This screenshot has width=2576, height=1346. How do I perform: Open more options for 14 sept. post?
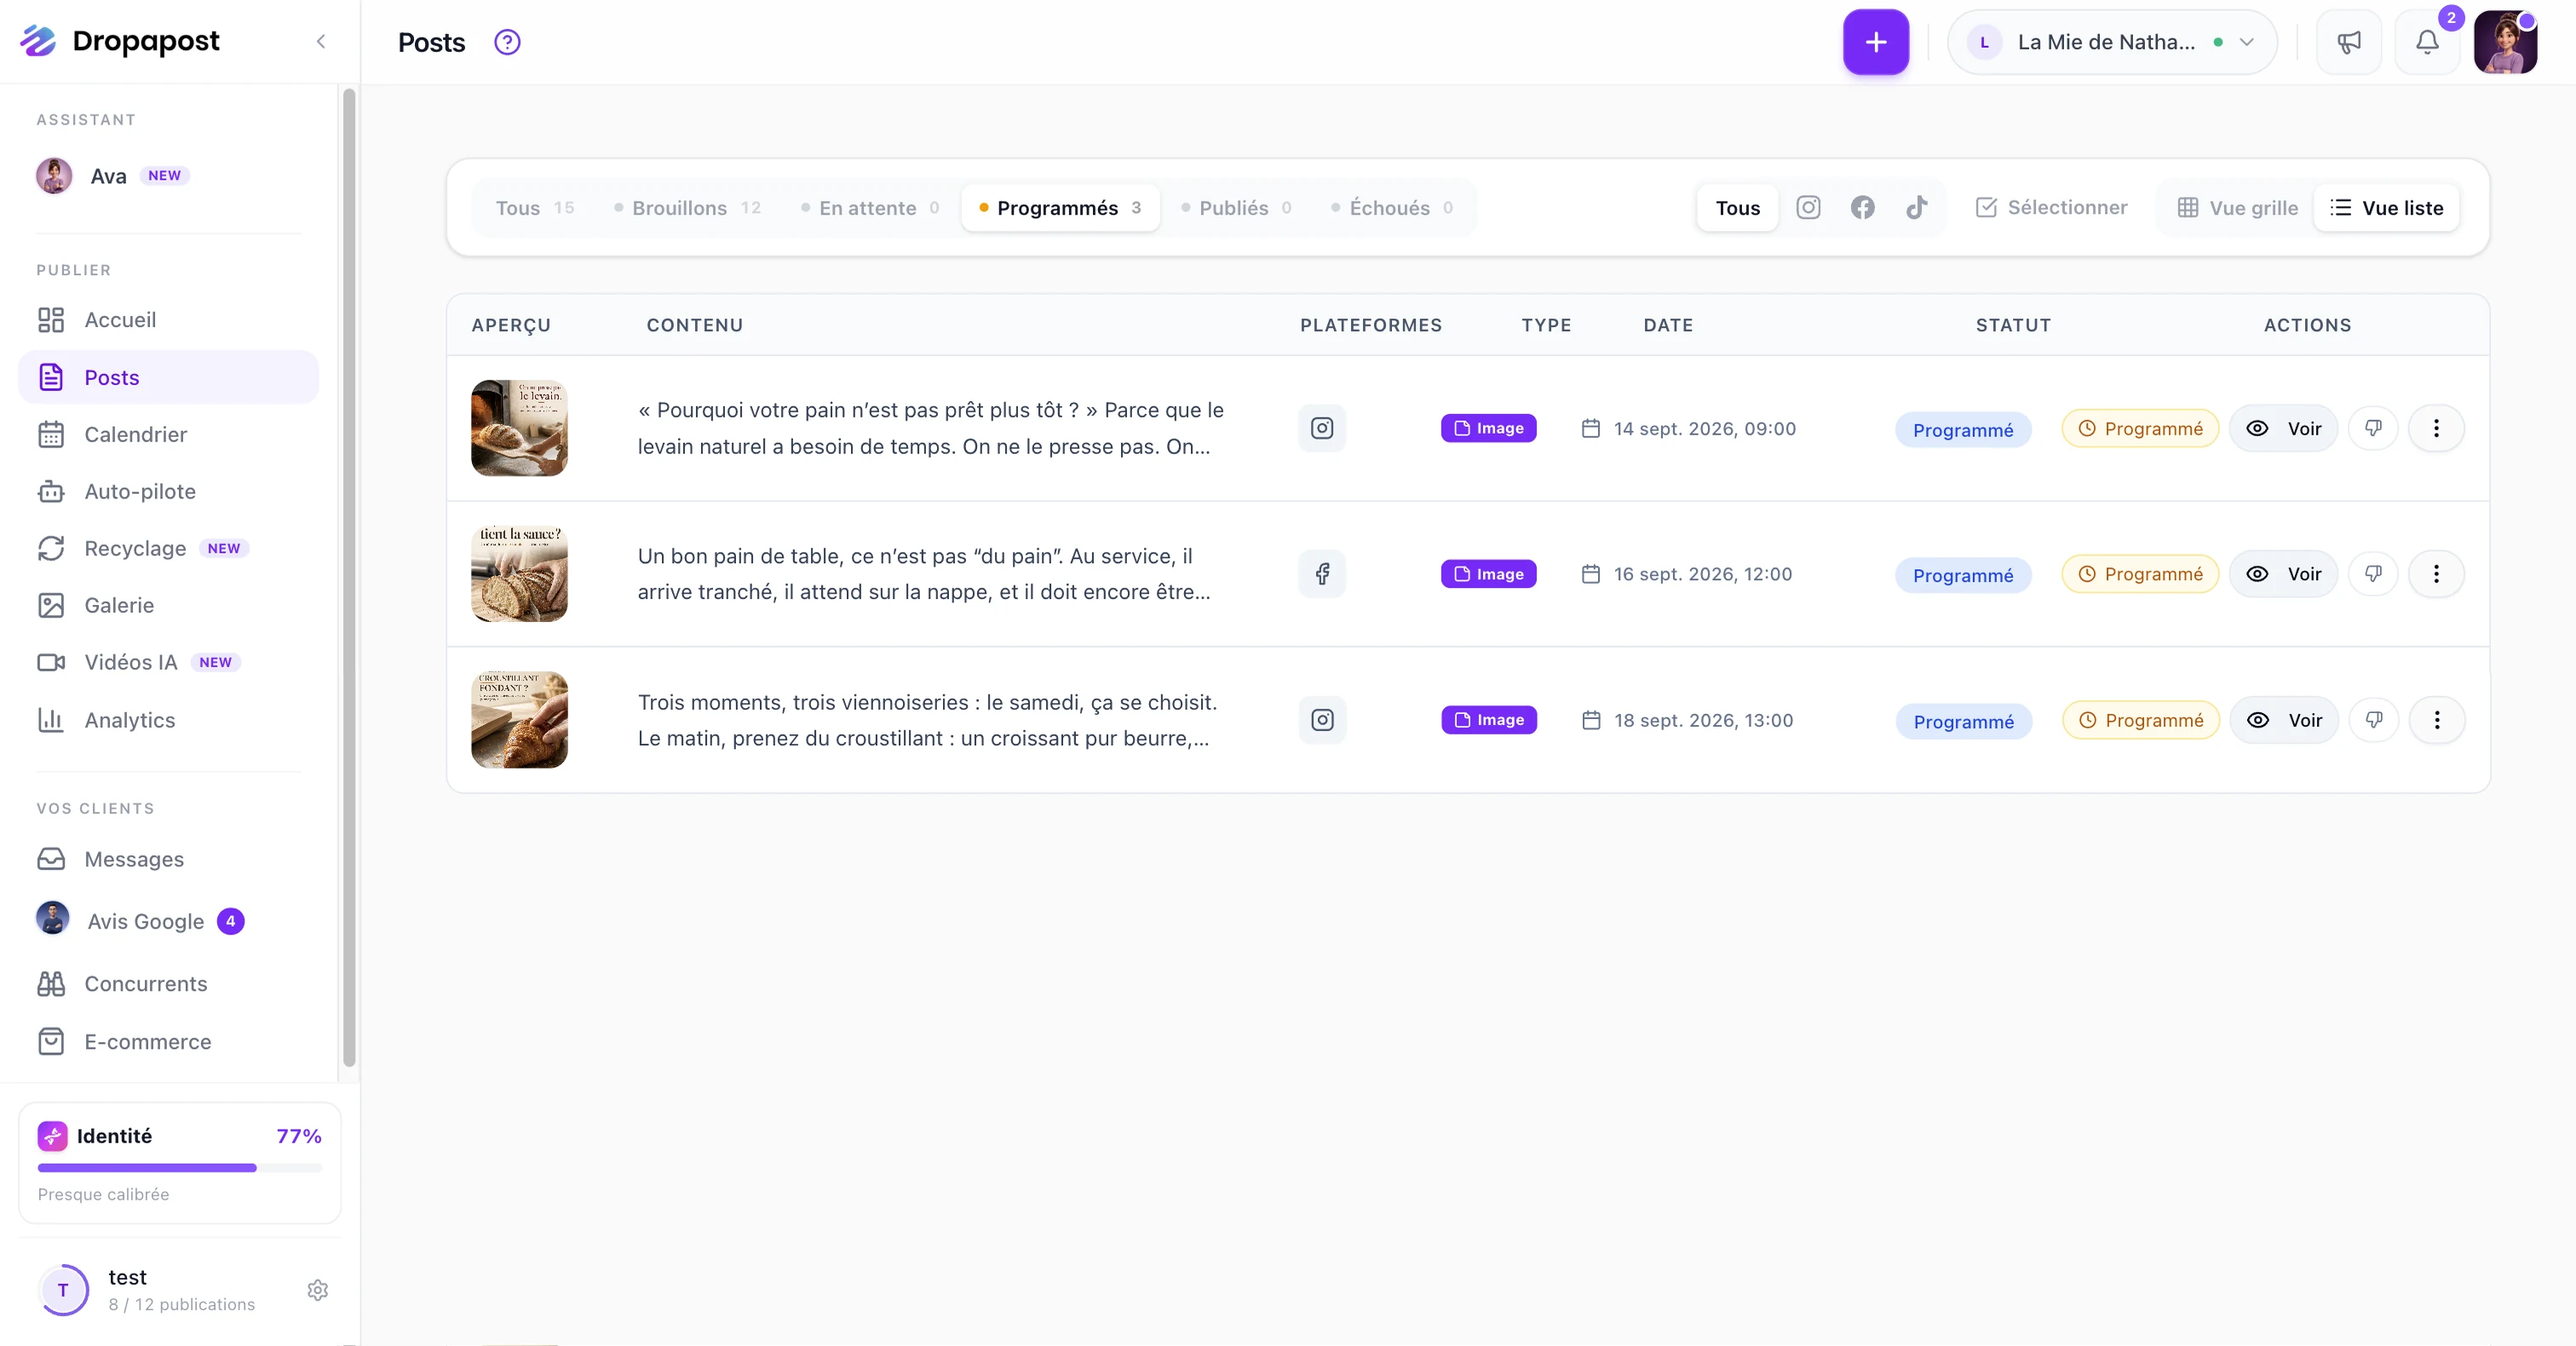pyautogui.click(x=2436, y=428)
